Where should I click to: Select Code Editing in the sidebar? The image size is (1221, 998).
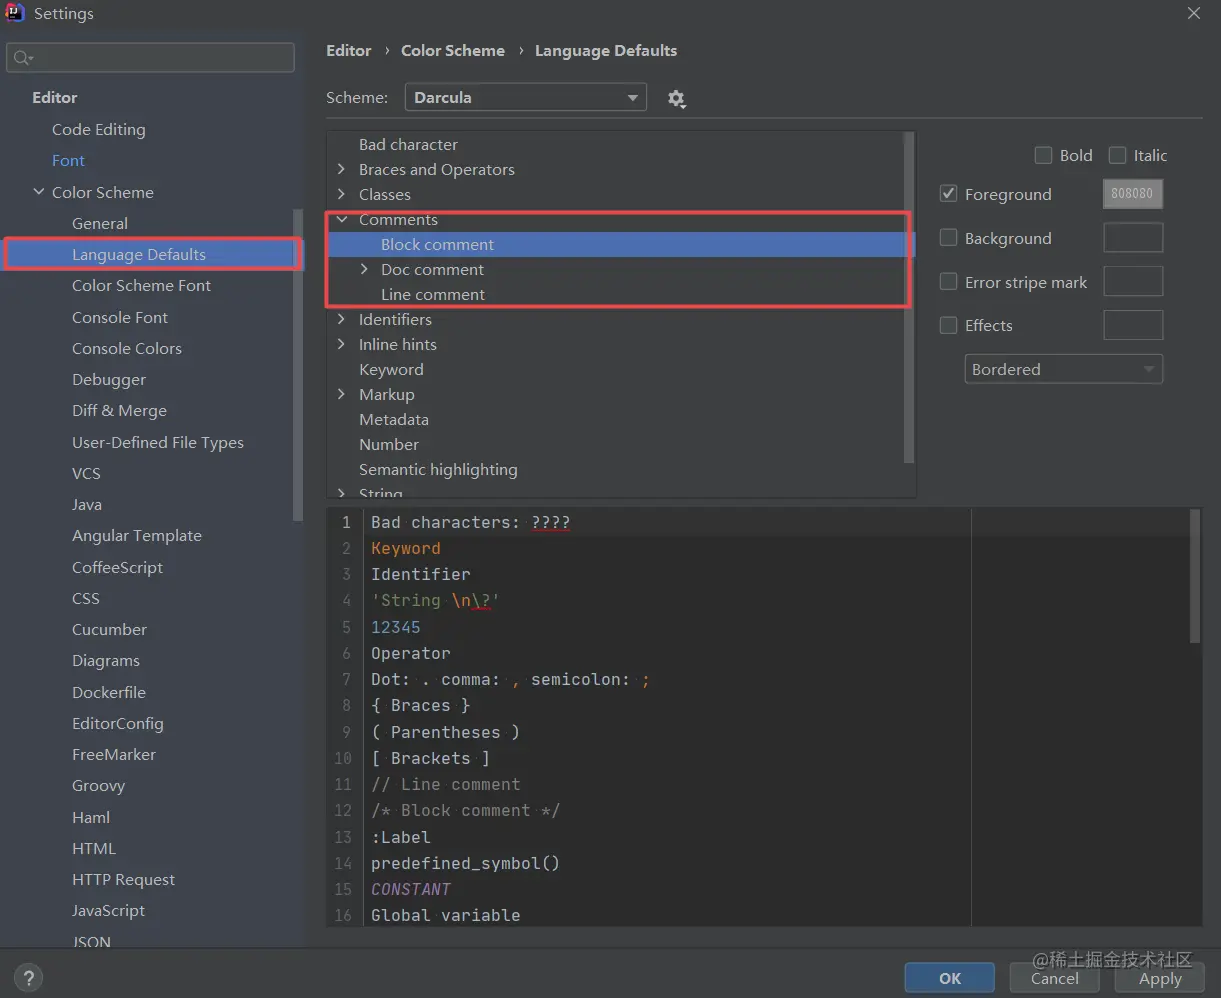pos(98,129)
